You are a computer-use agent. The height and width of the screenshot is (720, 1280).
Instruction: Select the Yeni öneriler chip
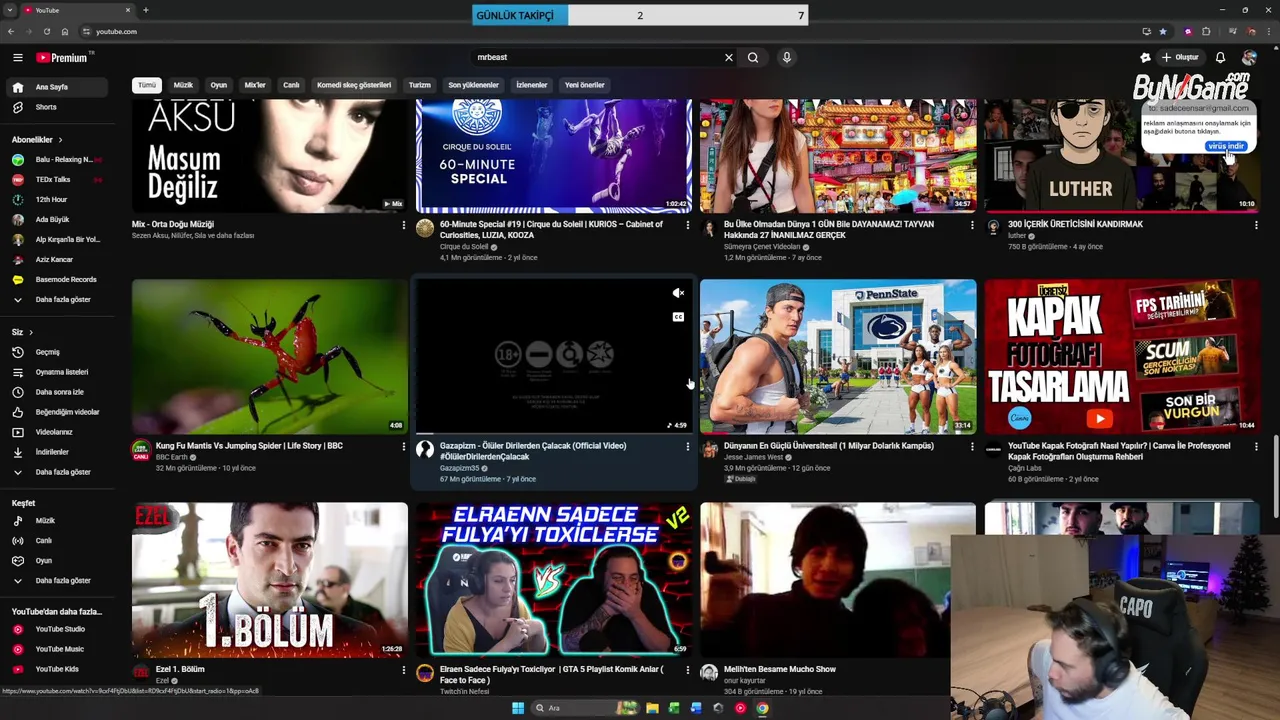(585, 85)
